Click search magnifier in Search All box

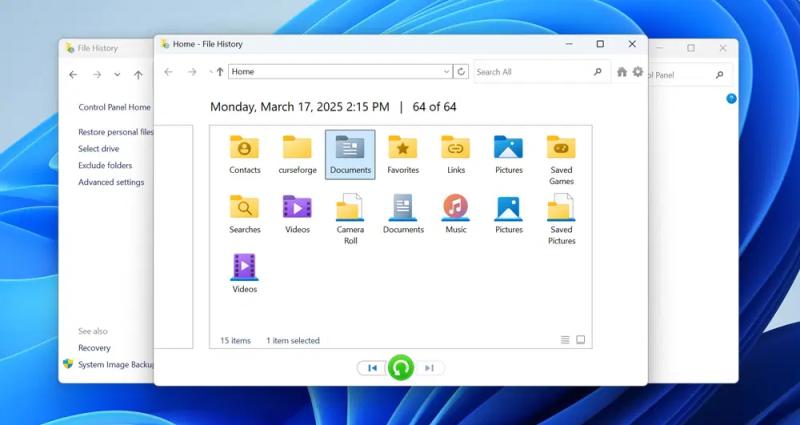597,72
